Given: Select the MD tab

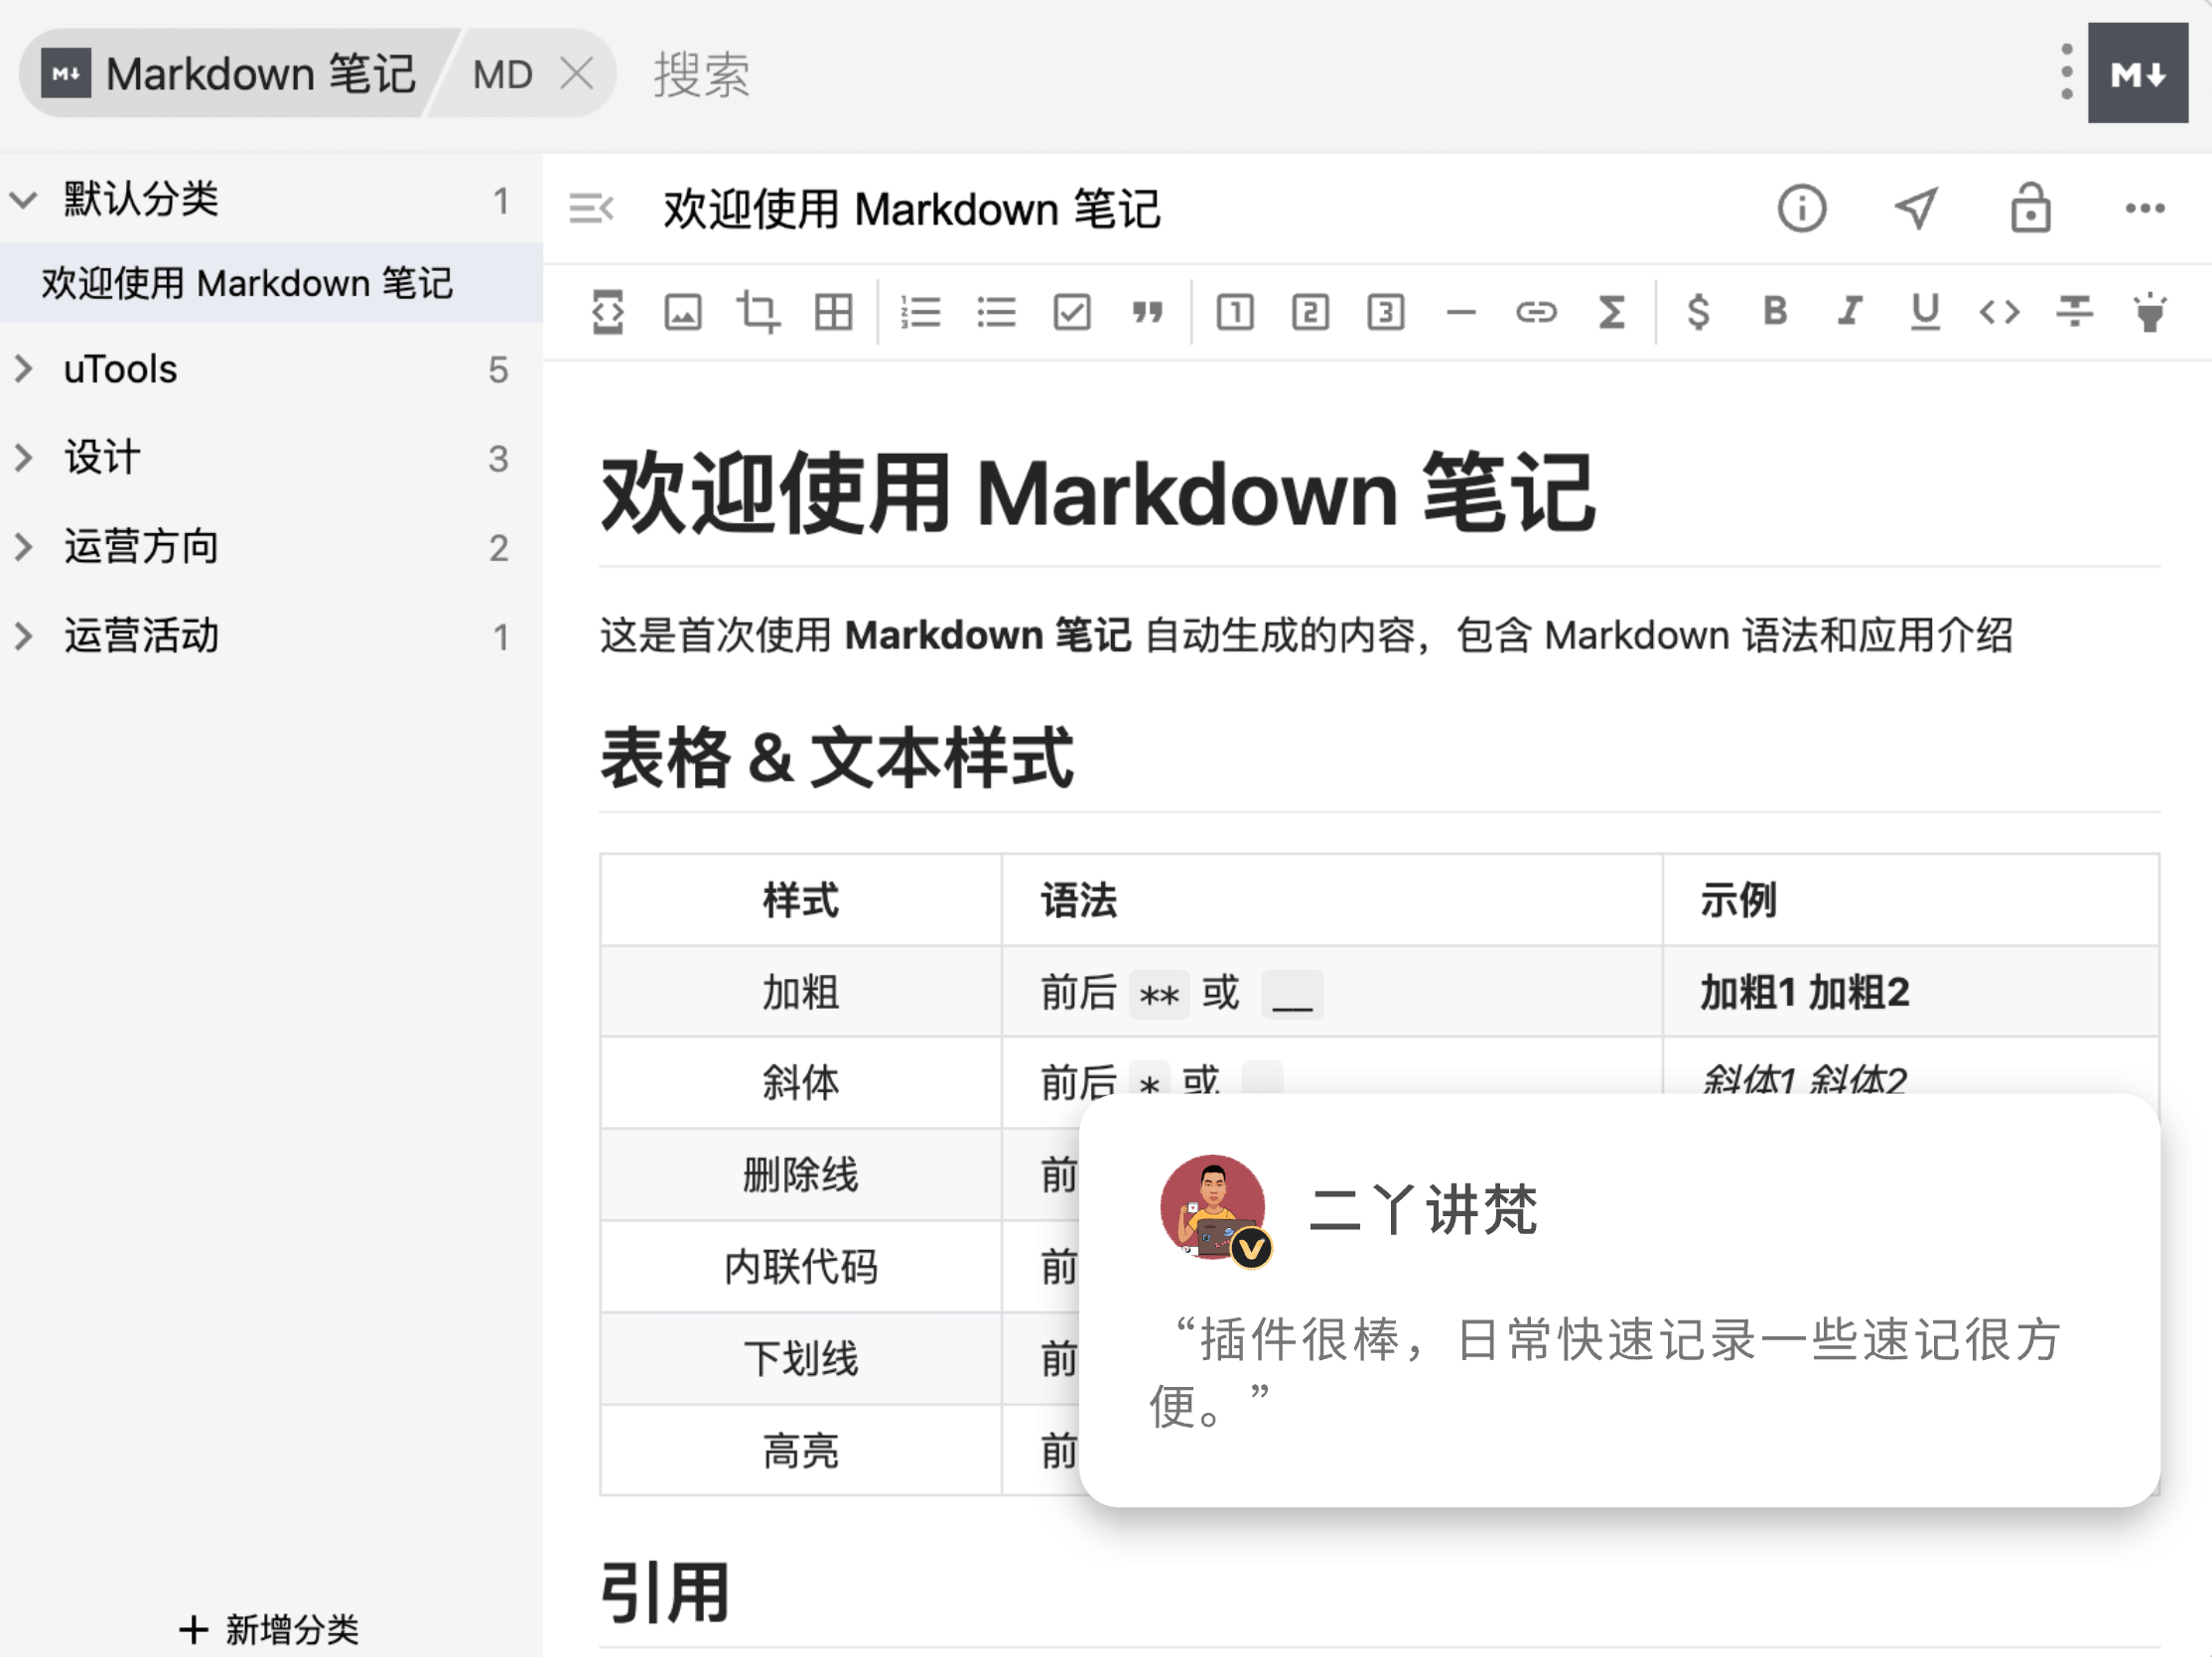Looking at the screenshot, I should (502, 74).
